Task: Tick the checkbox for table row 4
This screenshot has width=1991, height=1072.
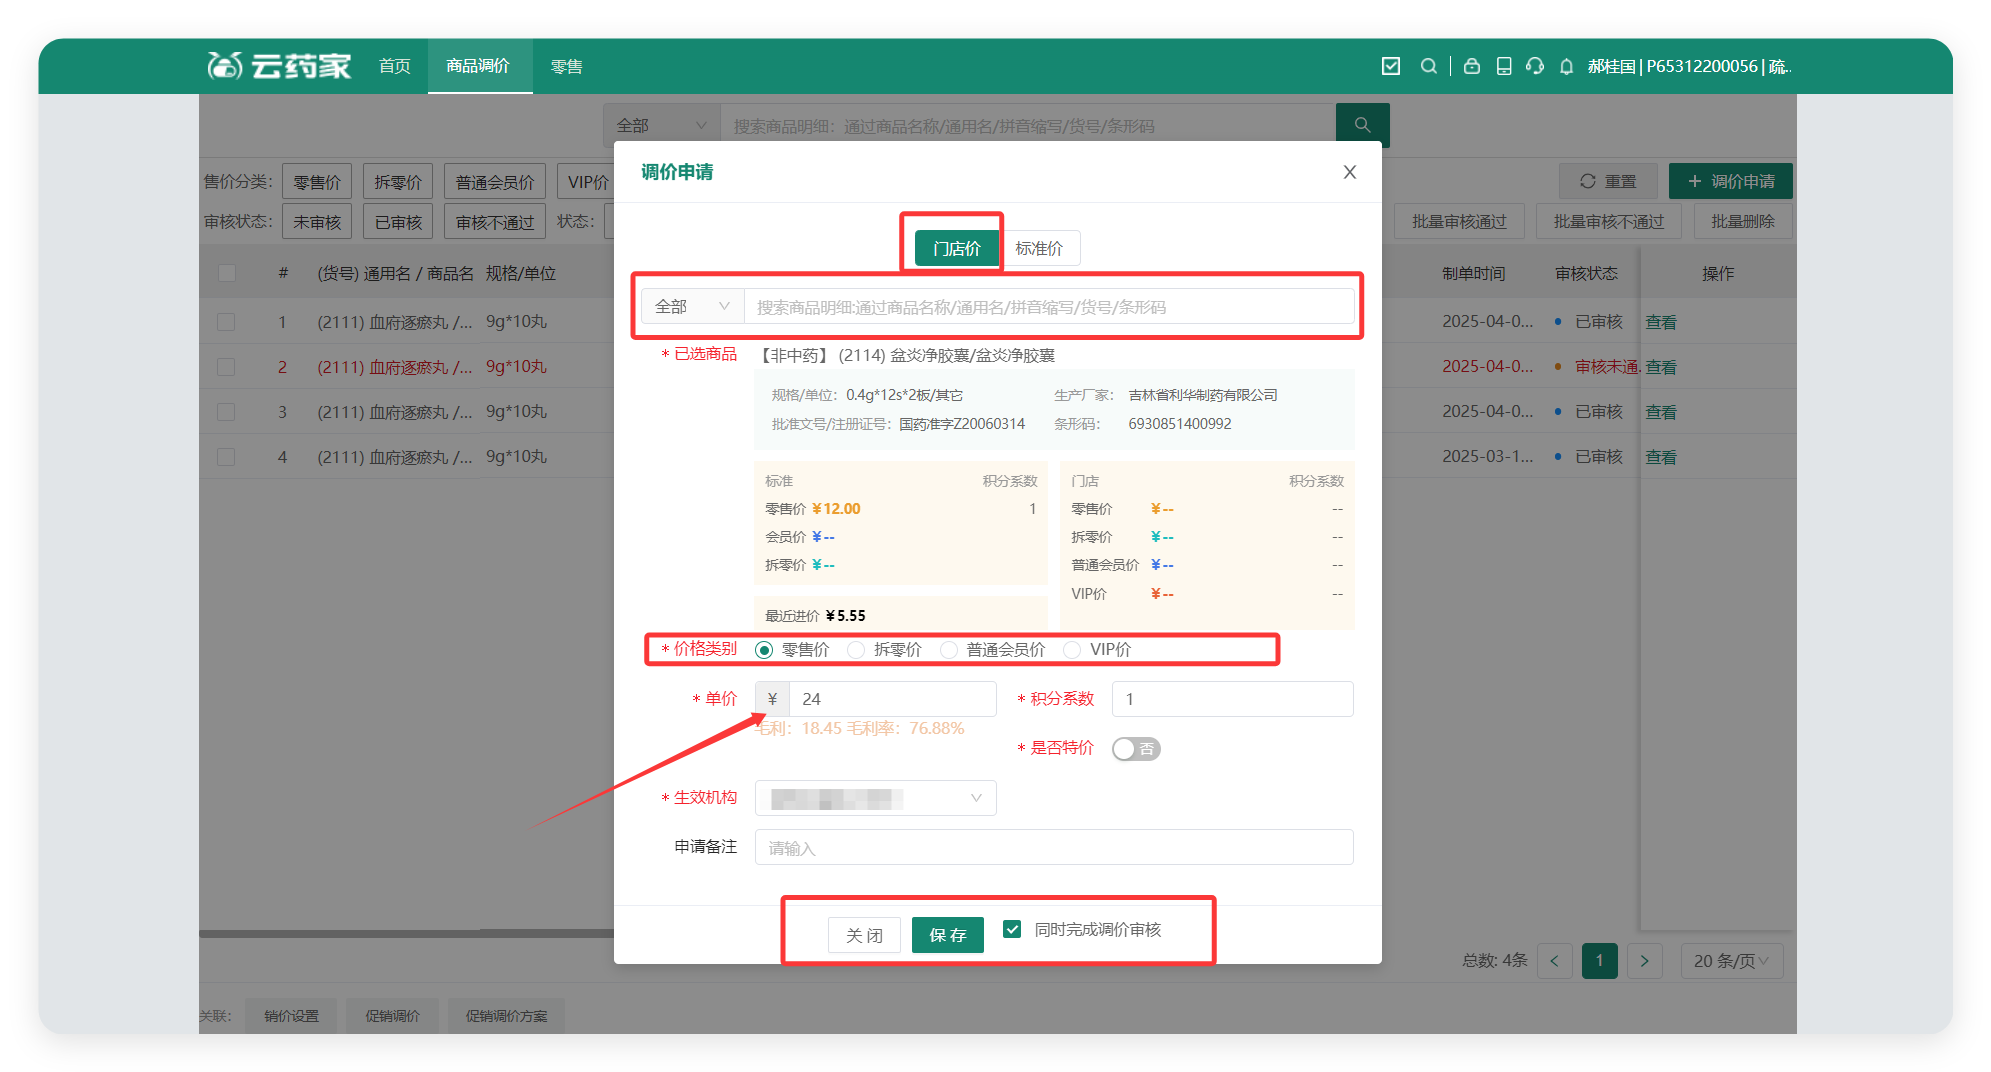Action: tap(227, 457)
